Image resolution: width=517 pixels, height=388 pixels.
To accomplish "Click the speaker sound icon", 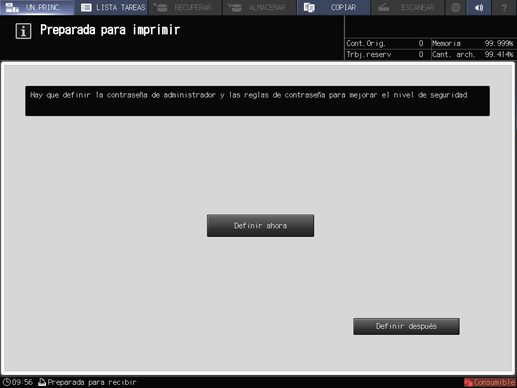I will (479, 7).
